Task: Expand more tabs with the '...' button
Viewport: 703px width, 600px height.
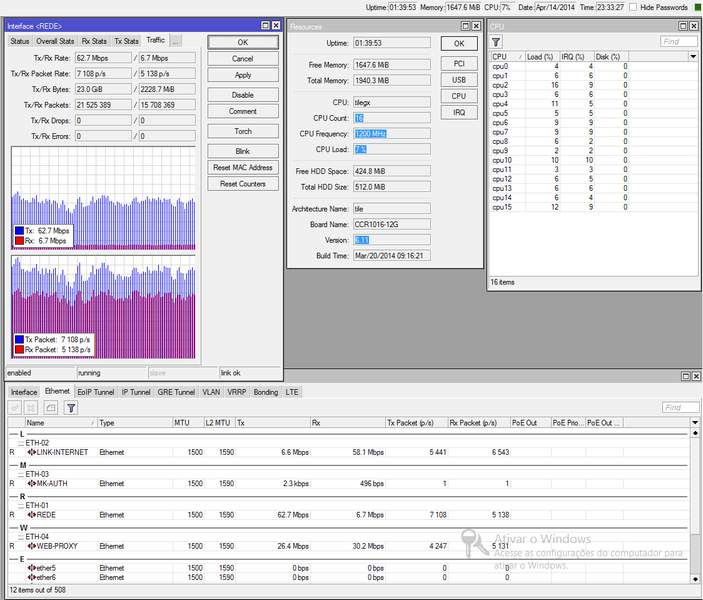Action: point(175,41)
